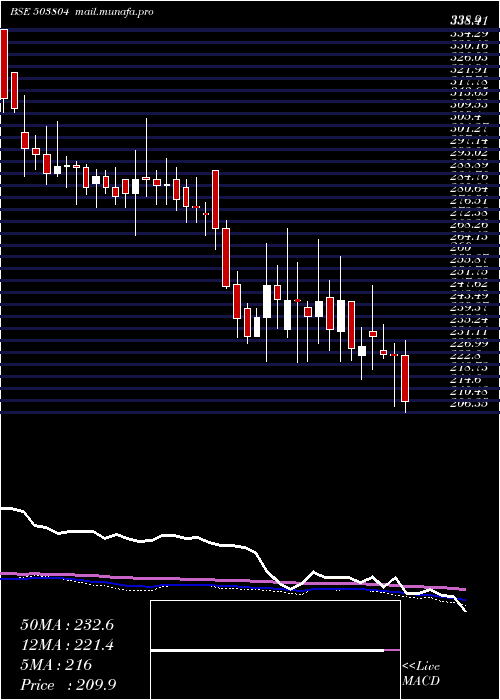Screen dimensions: 500x700
Task: Click the 206.35 price axis label
Action: click(x=468, y=404)
